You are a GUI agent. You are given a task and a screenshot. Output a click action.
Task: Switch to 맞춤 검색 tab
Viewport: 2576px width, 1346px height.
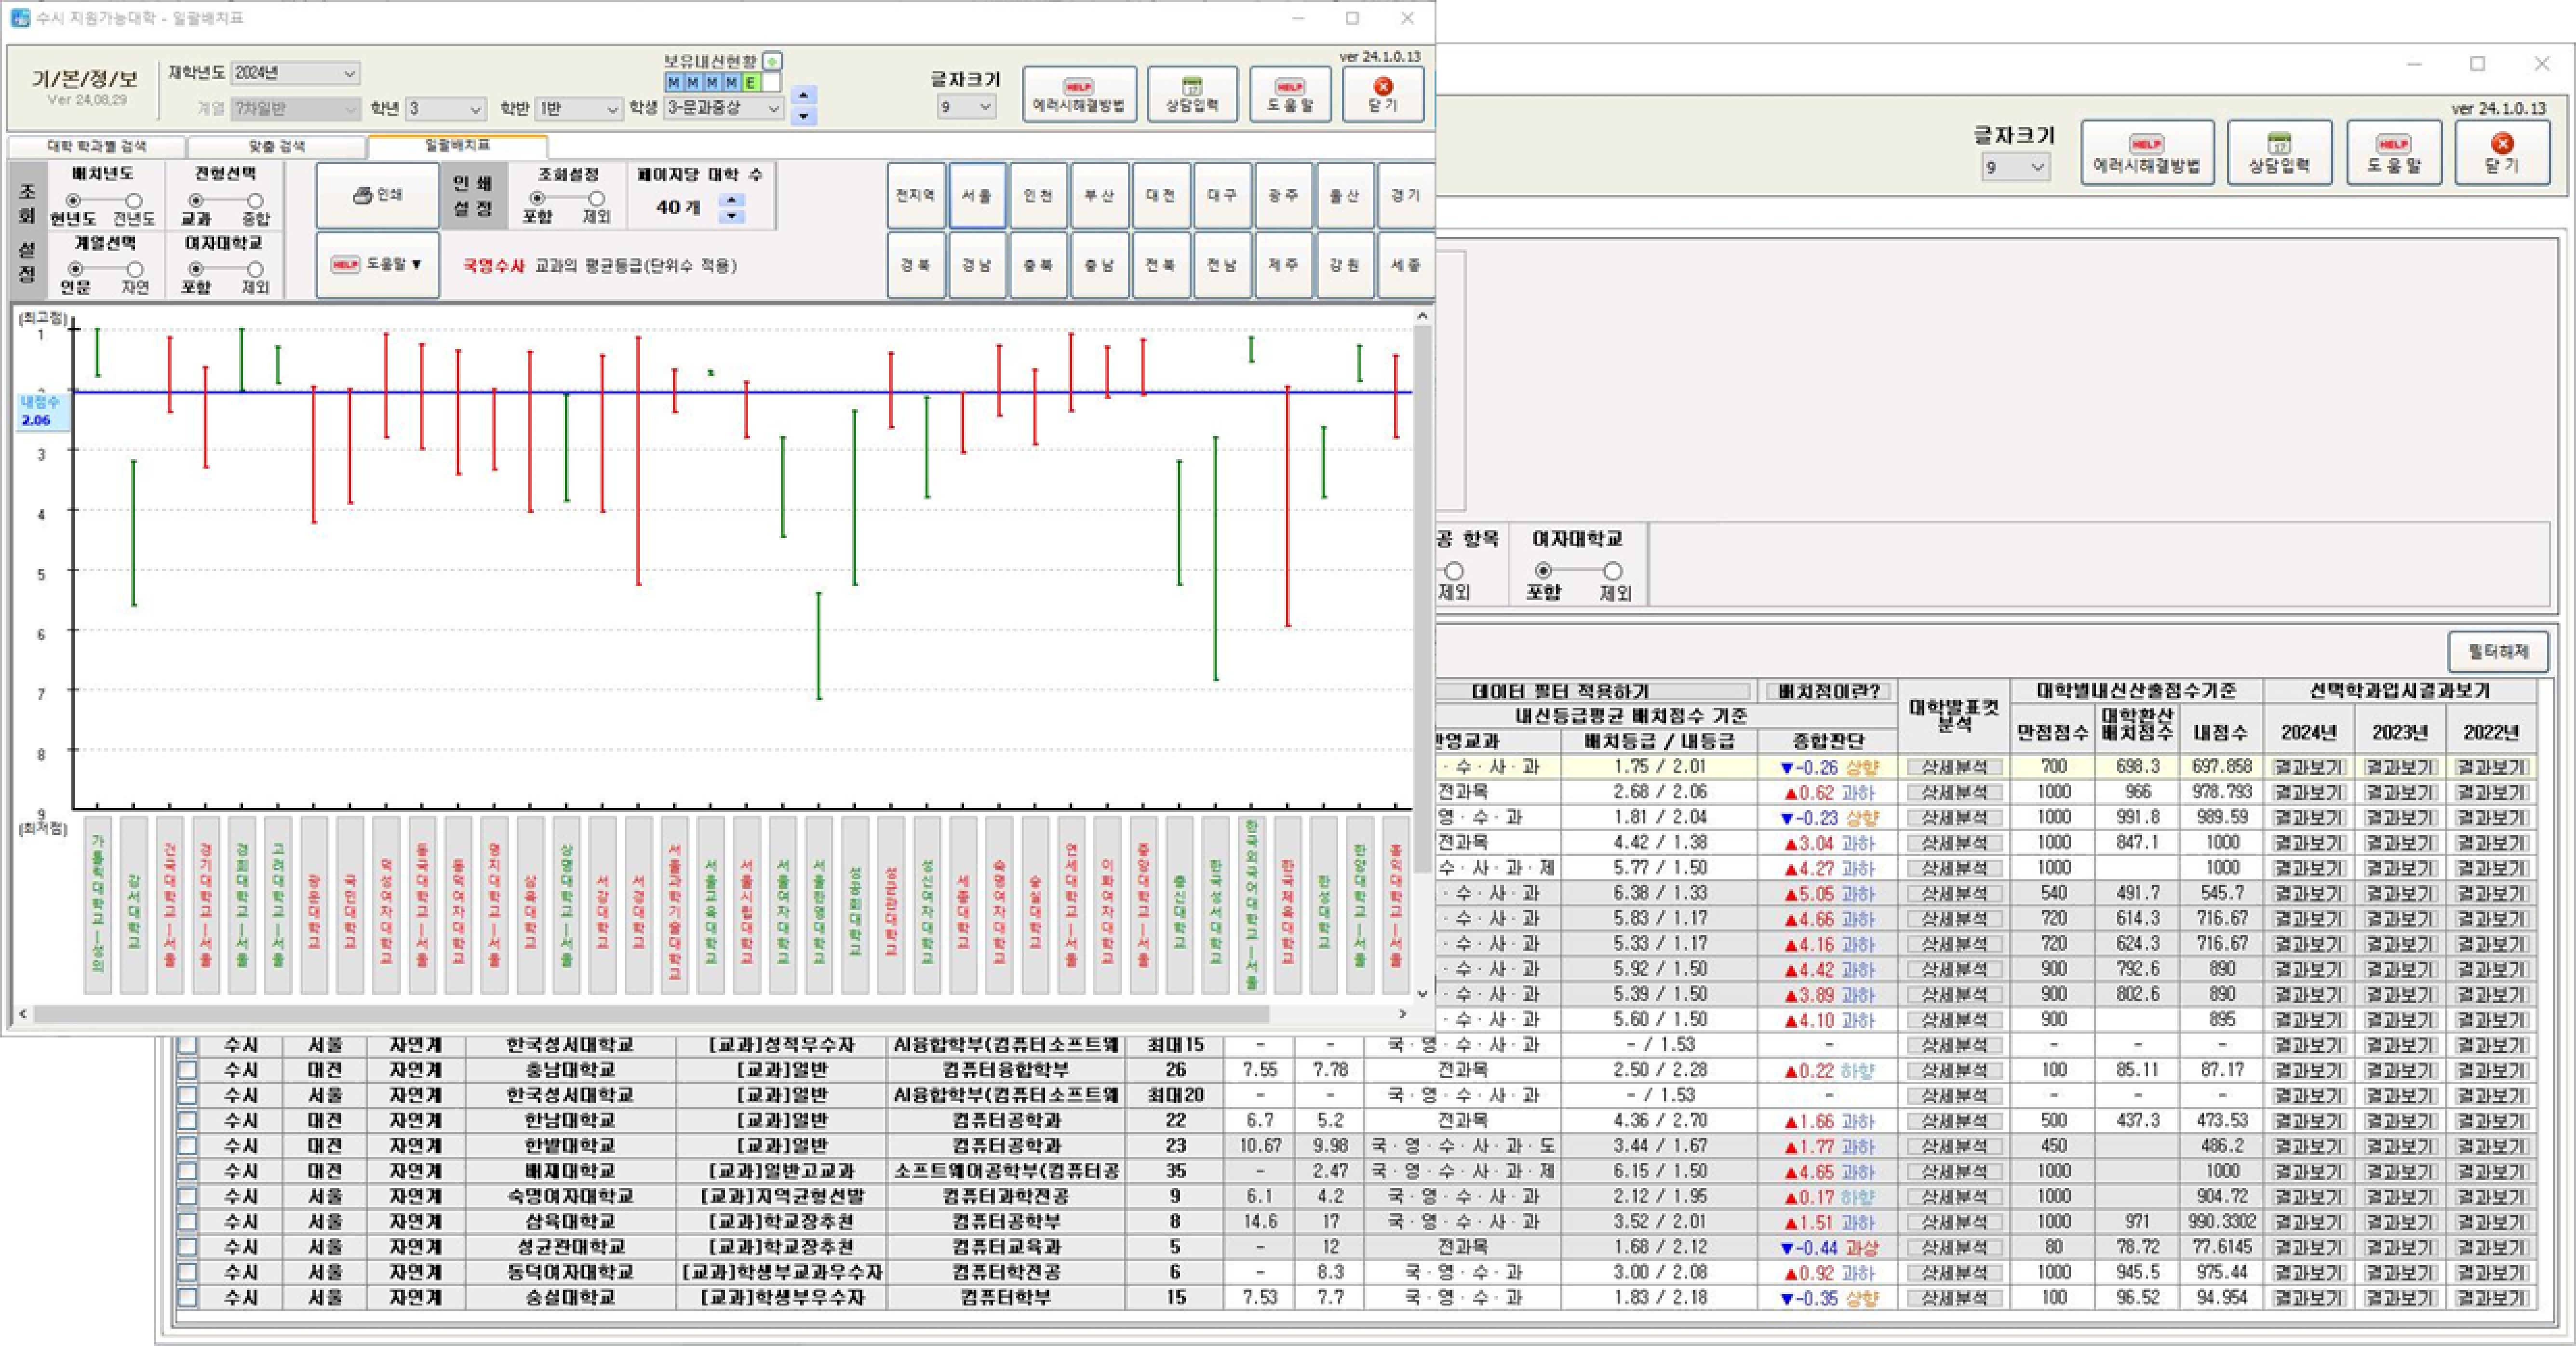(277, 146)
